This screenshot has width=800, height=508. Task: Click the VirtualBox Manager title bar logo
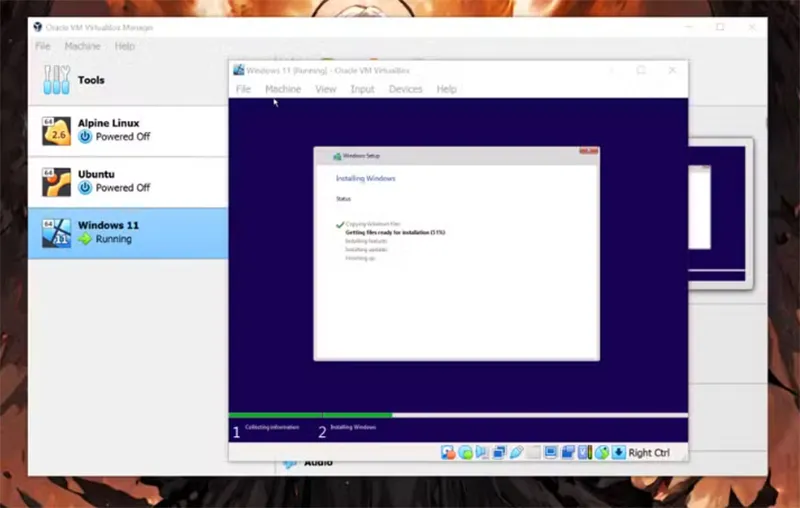(x=38, y=27)
